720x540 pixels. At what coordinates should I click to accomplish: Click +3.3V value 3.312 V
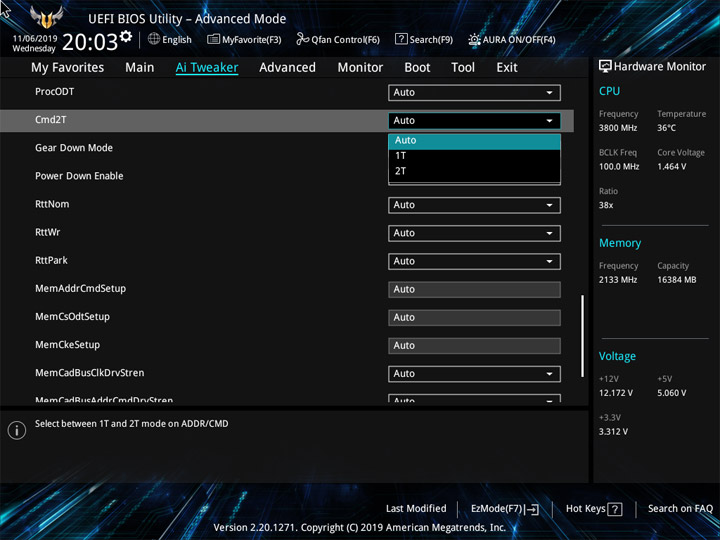[613, 432]
